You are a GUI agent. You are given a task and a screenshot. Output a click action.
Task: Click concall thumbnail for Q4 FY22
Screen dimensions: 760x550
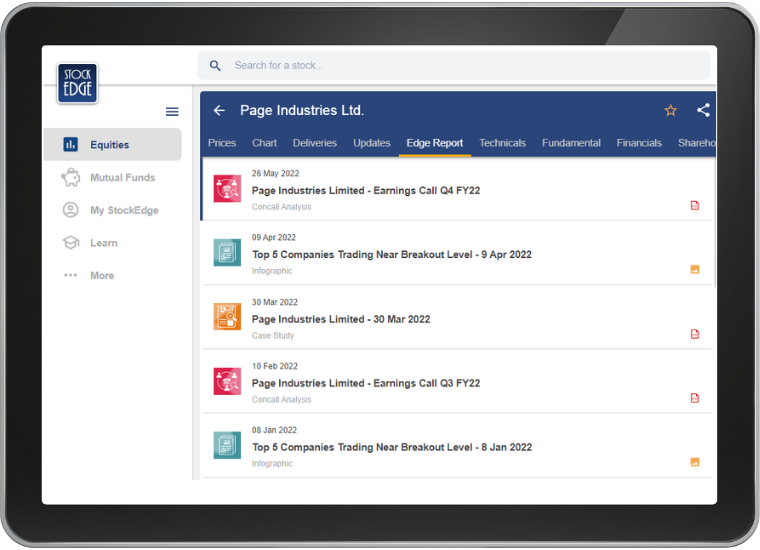pyautogui.click(x=227, y=189)
